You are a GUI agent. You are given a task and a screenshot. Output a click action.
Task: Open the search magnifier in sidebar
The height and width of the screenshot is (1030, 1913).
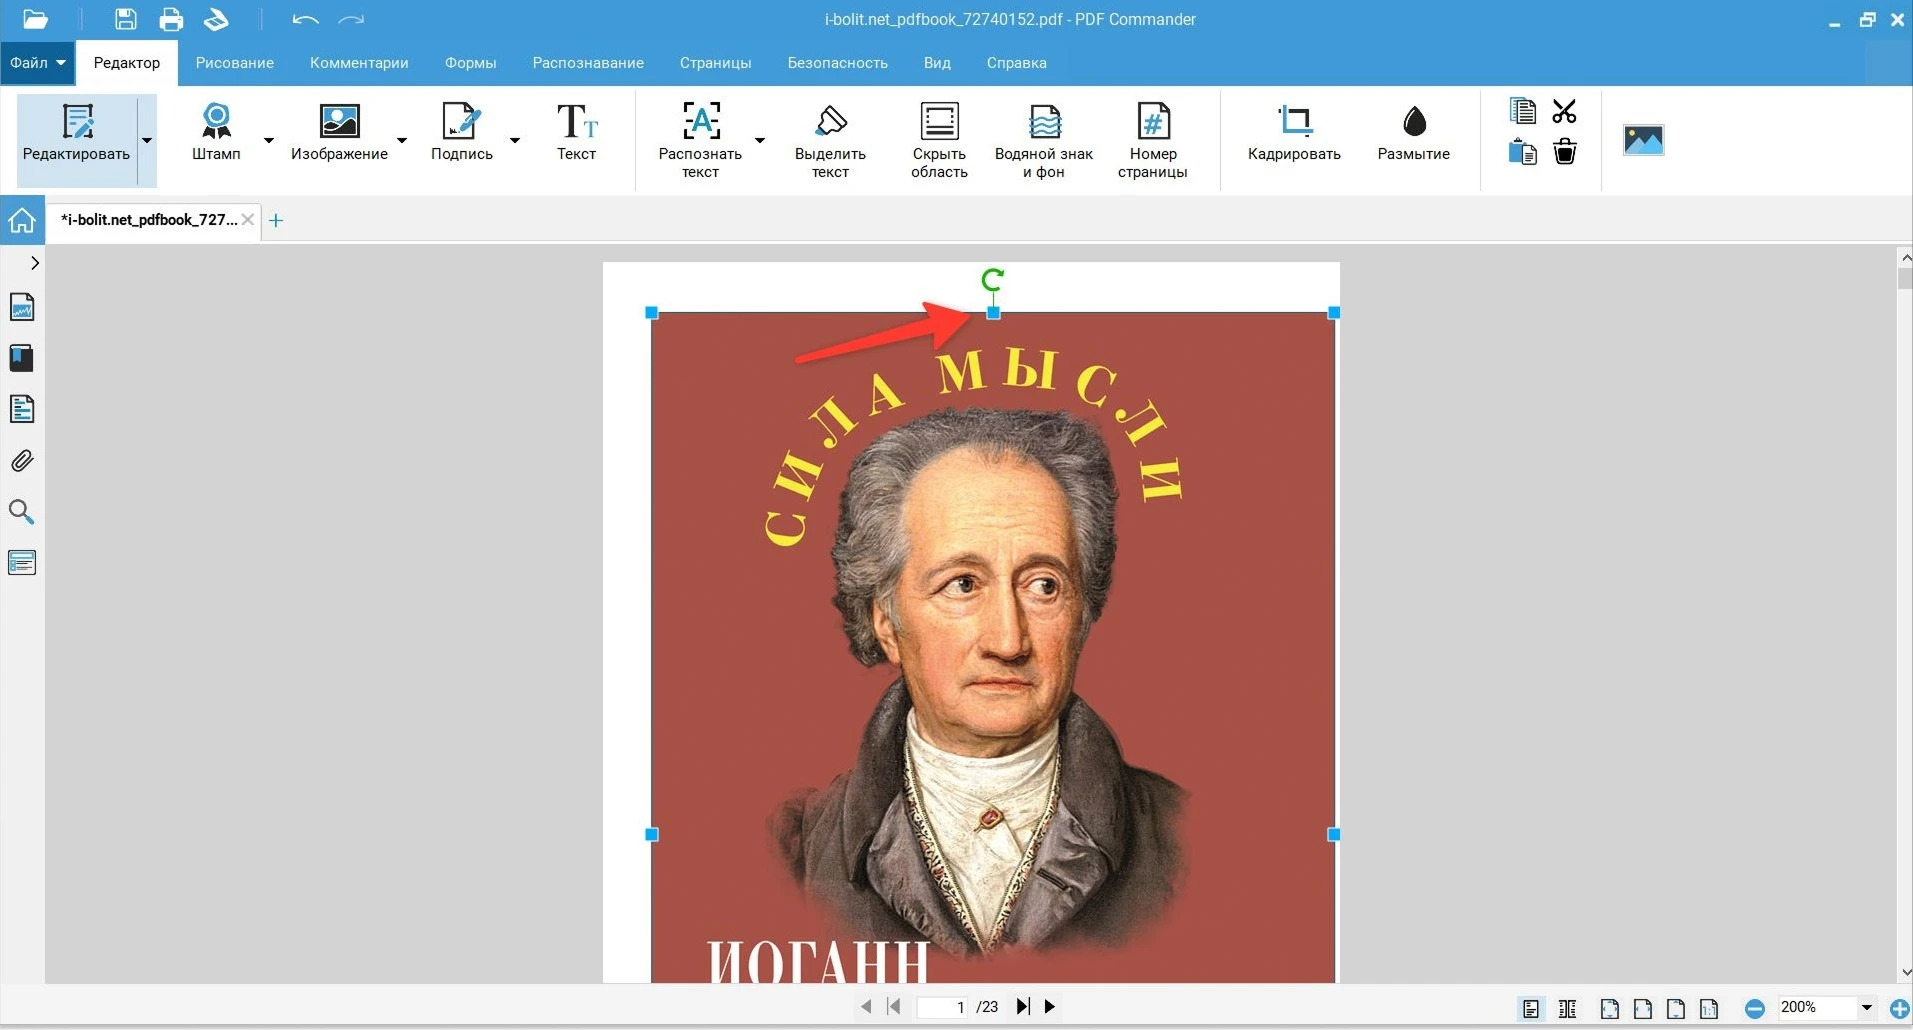(x=22, y=512)
